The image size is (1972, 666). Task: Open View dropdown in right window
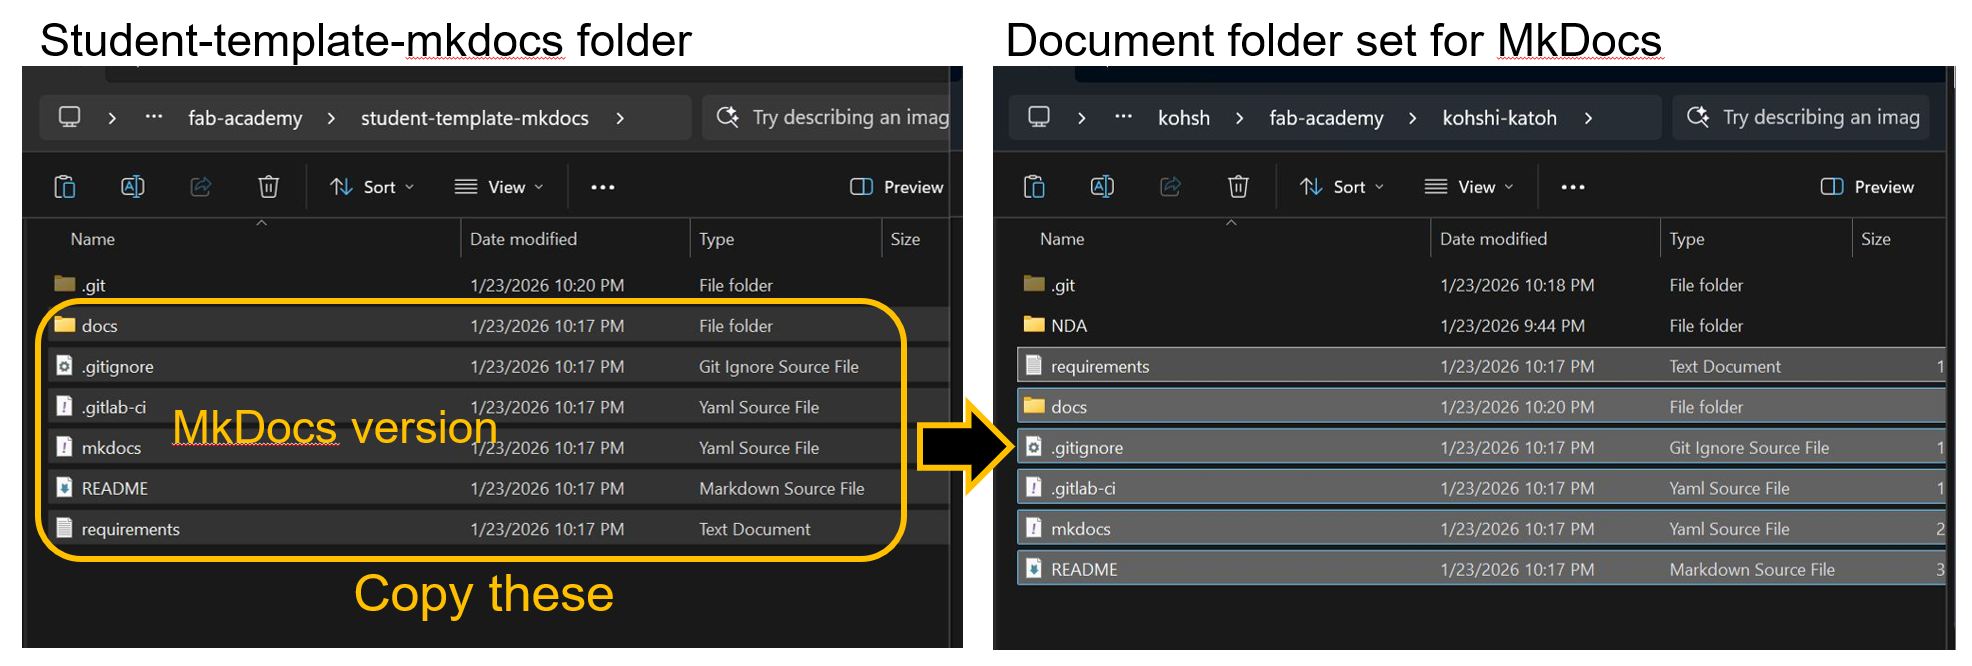tap(1469, 187)
